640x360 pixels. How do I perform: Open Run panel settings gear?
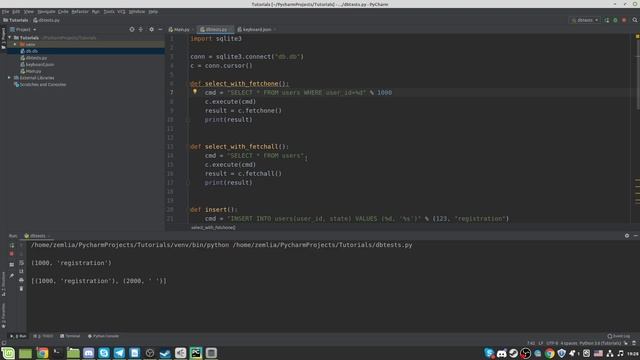pyautogui.click(x=627, y=236)
